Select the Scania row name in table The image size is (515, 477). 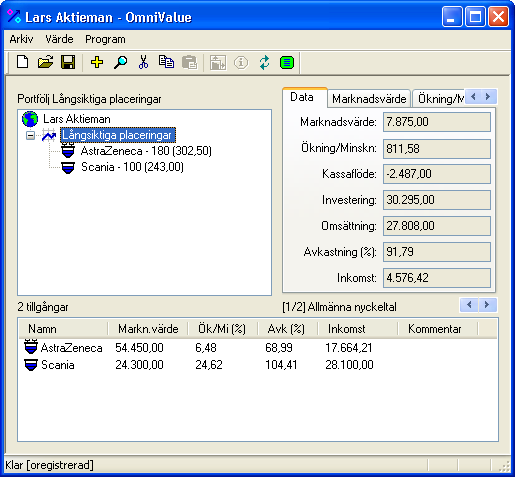coord(58,365)
